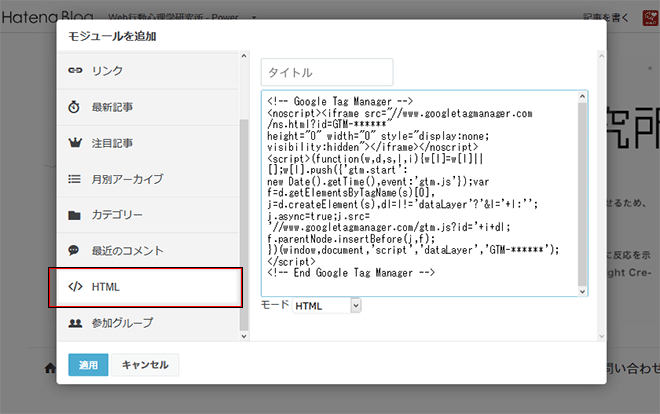Click module list scroll up arrow

[244, 56]
